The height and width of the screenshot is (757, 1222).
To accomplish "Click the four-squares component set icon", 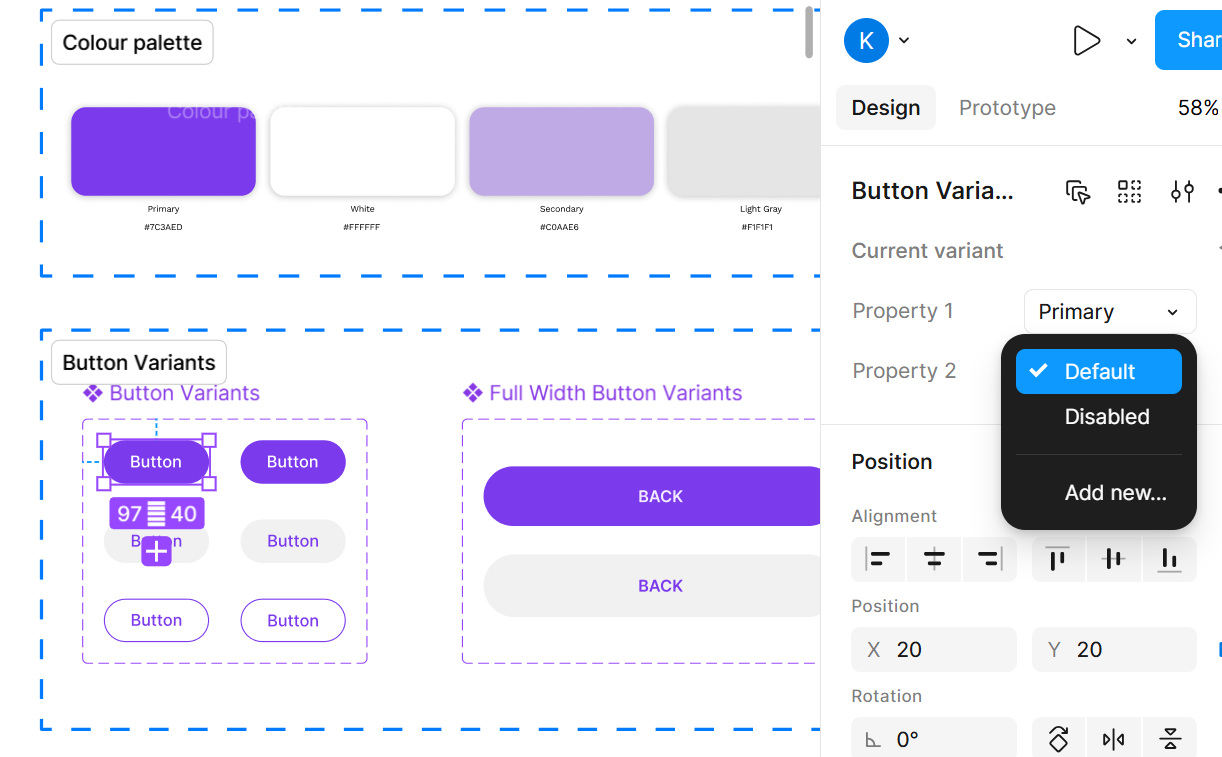I will (x=1129, y=192).
